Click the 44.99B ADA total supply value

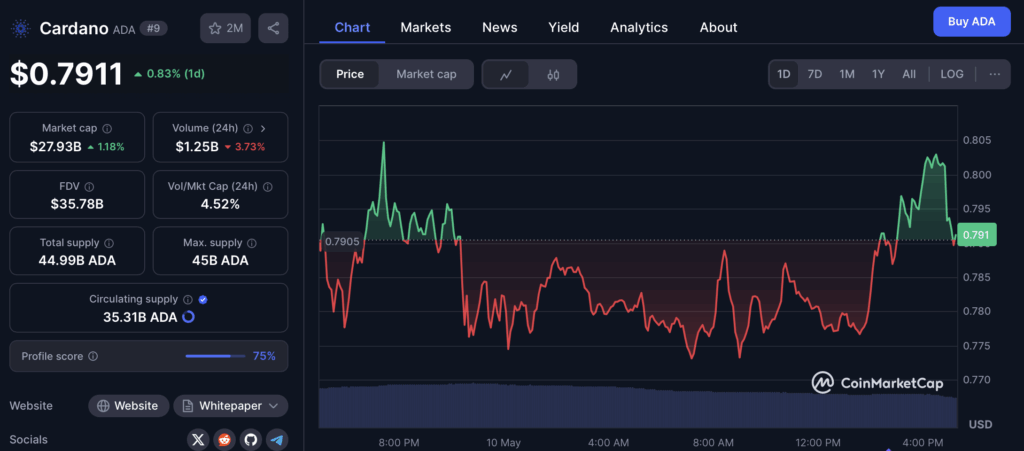pos(77,260)
